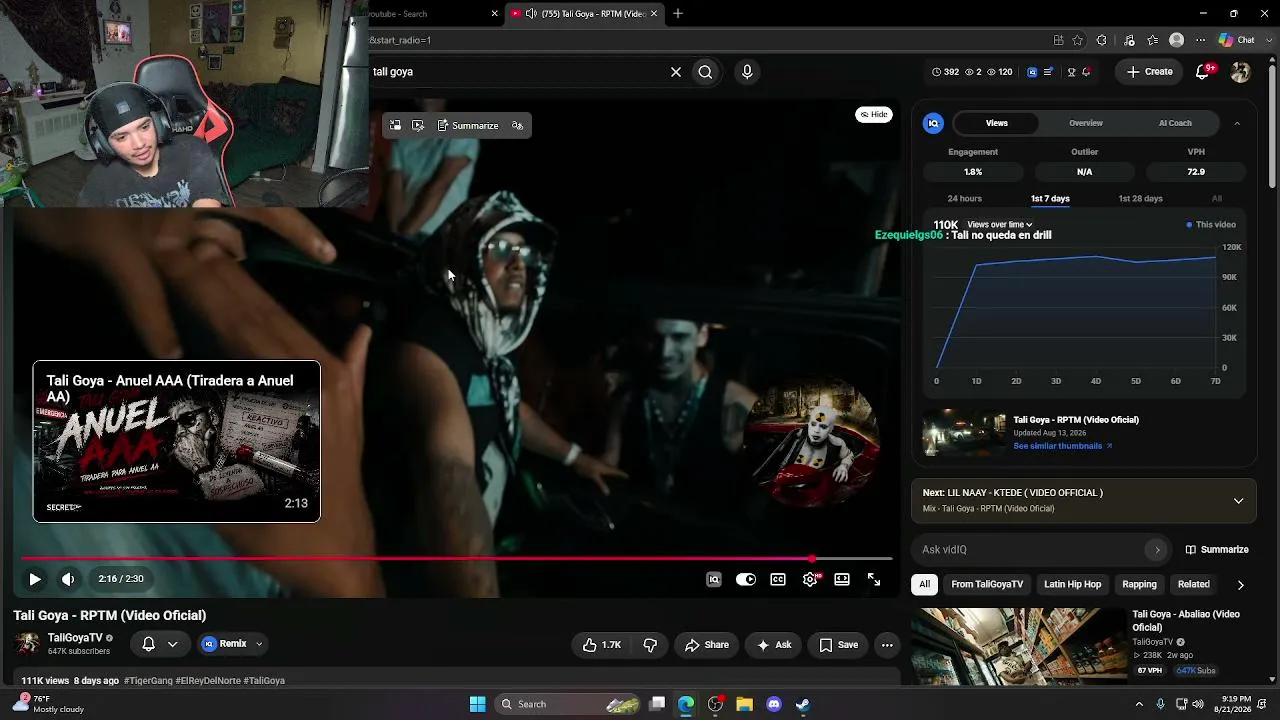Click the YouTube search magnifier button
Viewport: 1280px width, 720px height.
point(706,72)
